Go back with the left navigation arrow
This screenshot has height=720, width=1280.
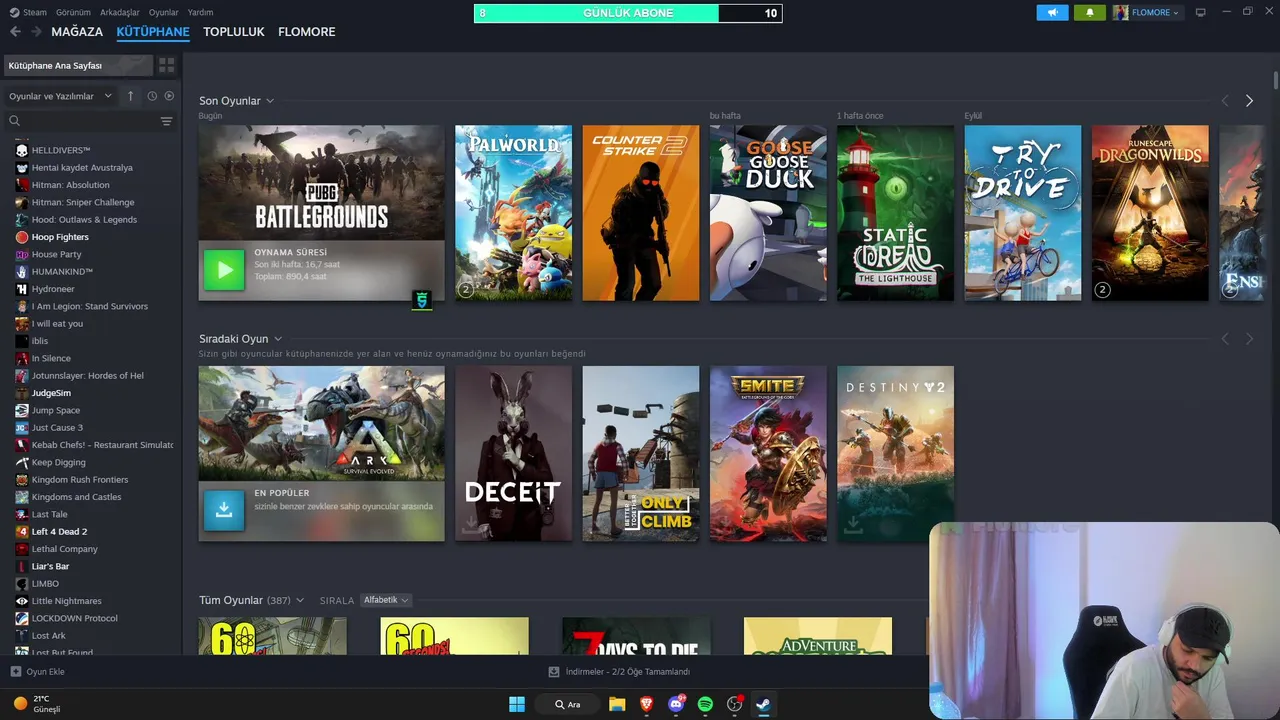click(x=15, y=32)
